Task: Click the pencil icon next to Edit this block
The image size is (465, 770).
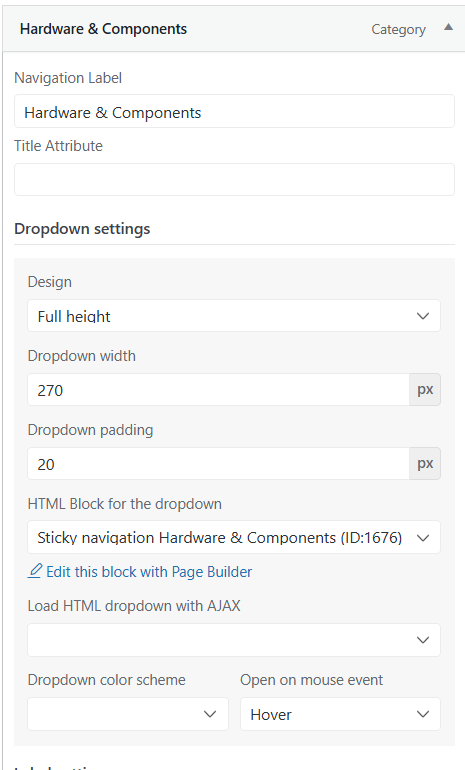Action: click(x=35, y=571)
